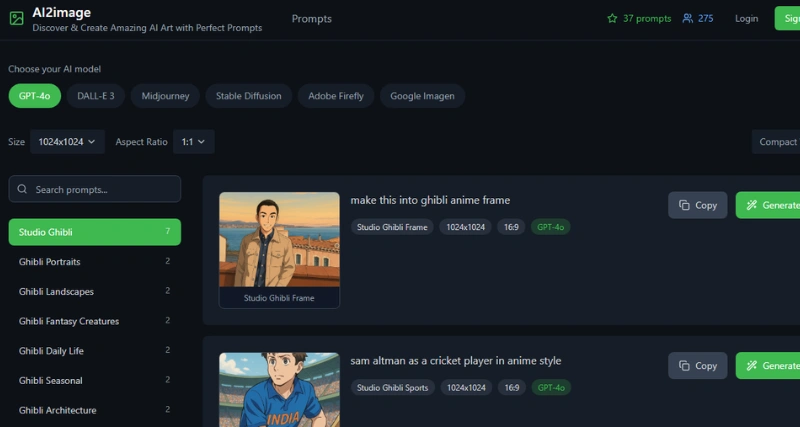Click the magnifier icon in the search box
This screenshot has height=427, width=800.
pos(23,189)
